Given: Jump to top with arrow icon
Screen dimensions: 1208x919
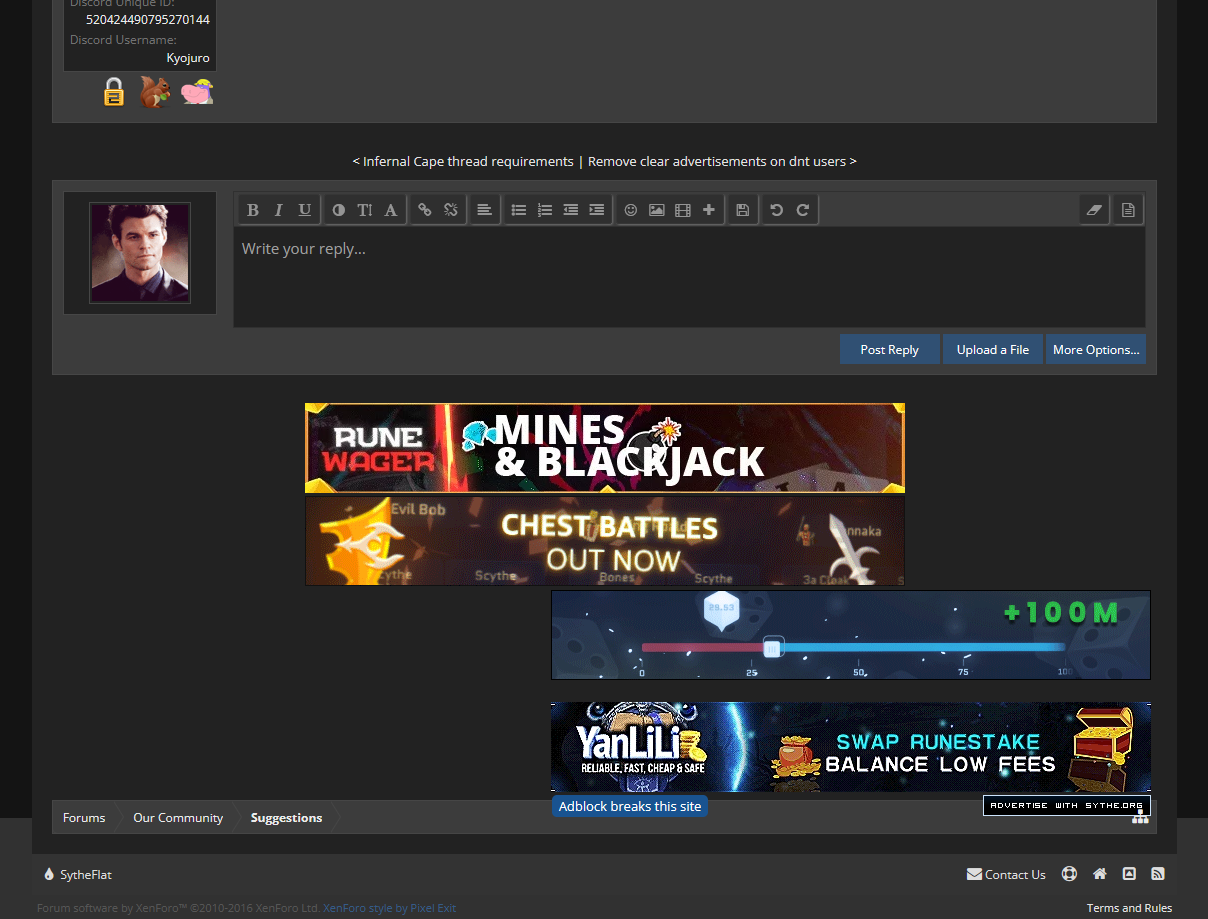Looking at the screenshot, I should [1129, 874].
